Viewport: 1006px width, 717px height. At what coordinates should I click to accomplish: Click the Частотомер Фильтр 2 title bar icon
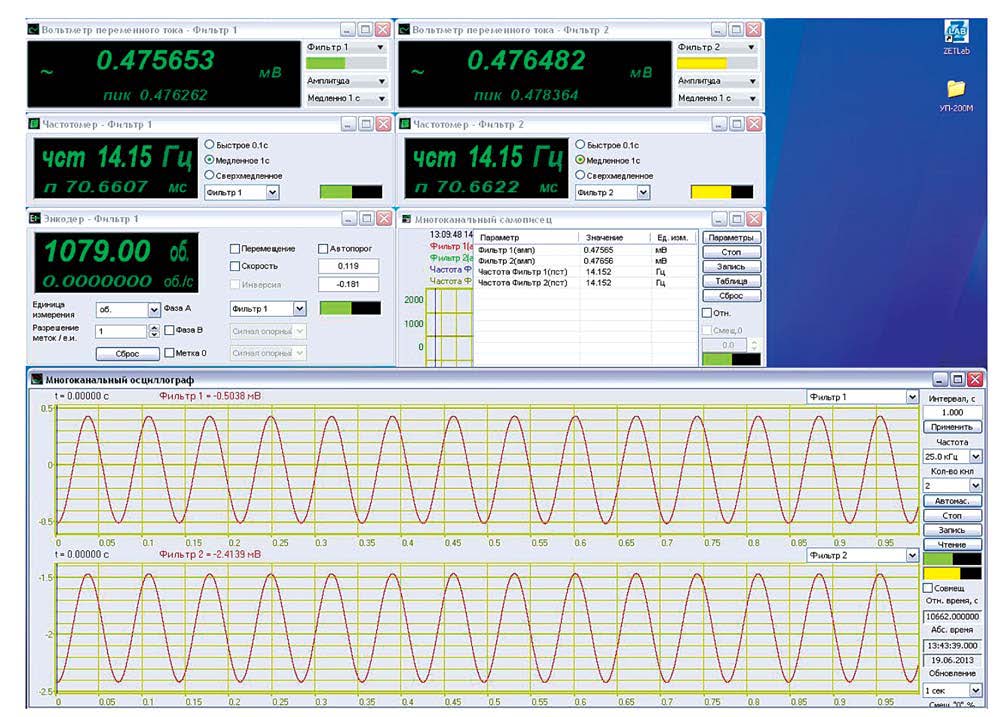405,124
